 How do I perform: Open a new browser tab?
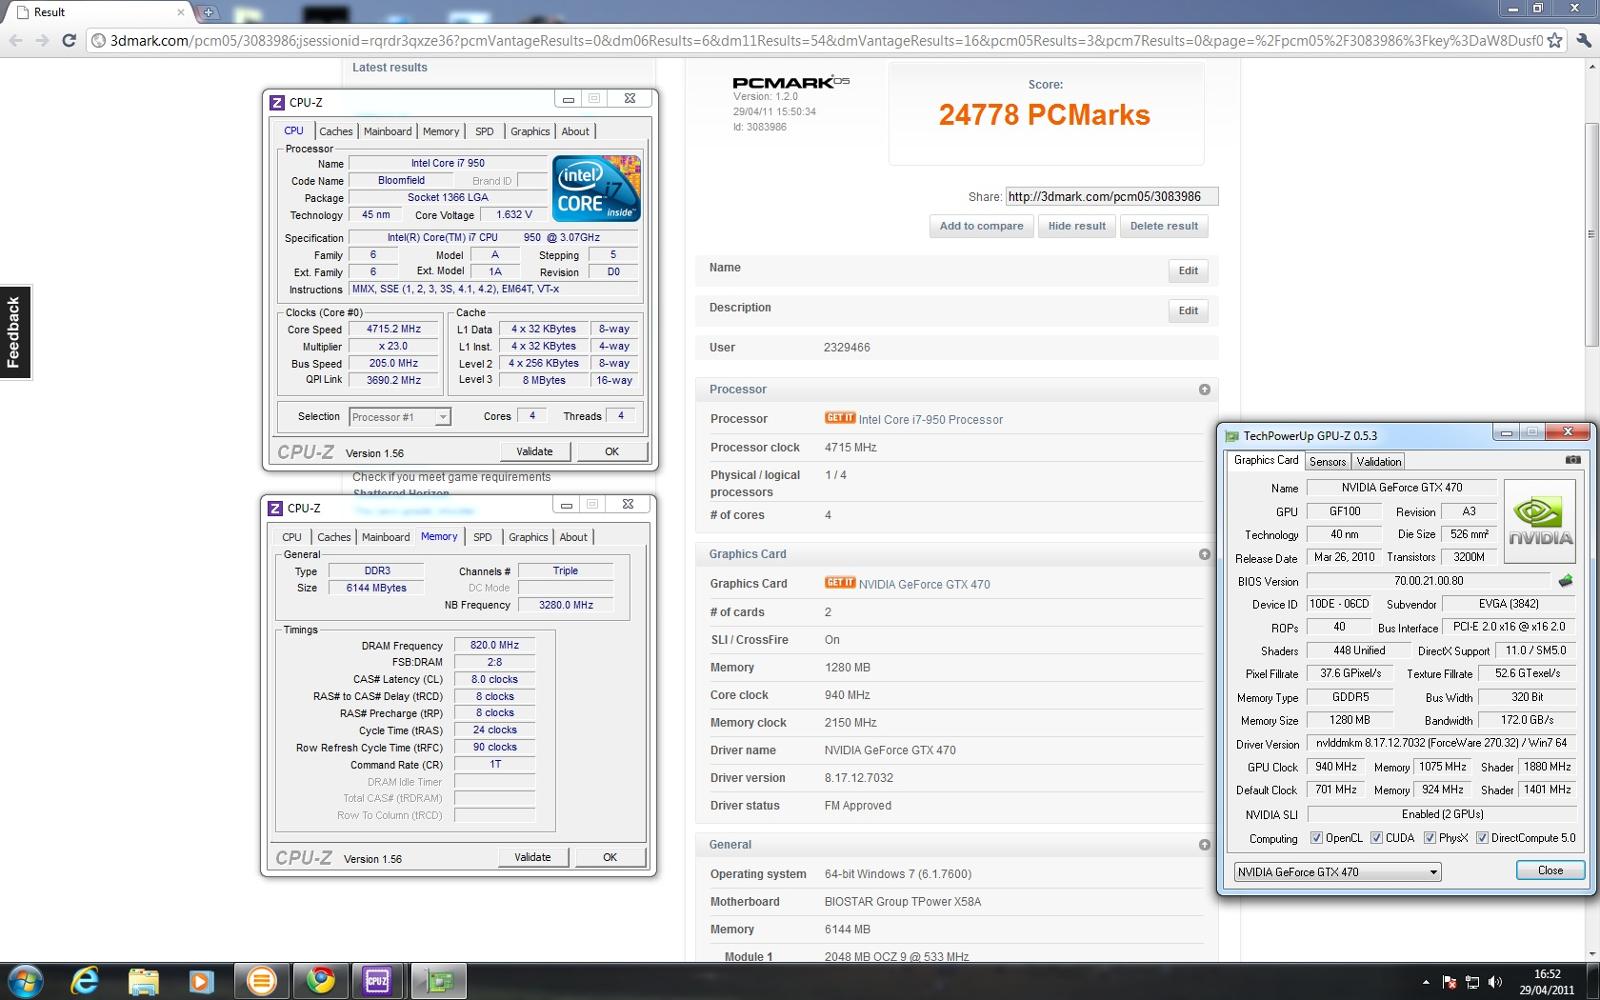[208, 13]
